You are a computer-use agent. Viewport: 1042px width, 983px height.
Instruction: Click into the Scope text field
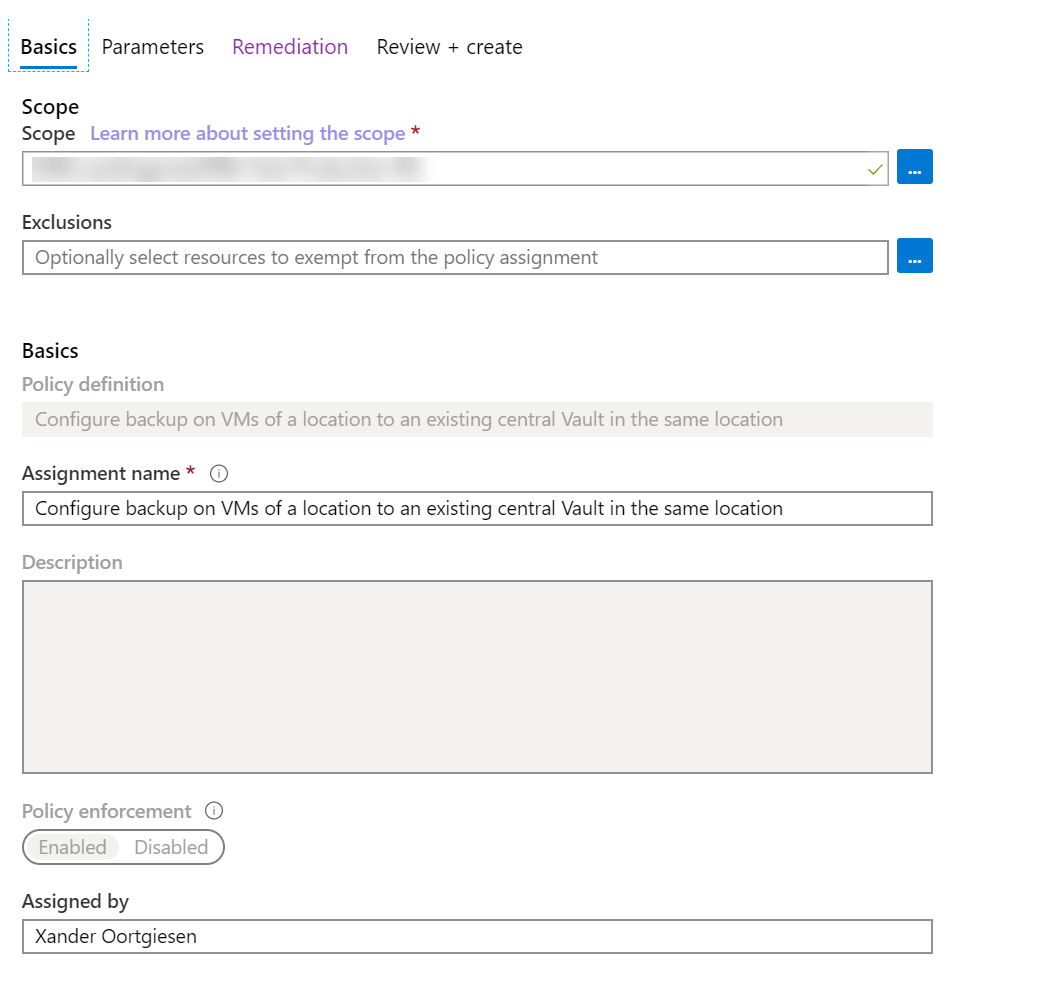click(440, 169)
